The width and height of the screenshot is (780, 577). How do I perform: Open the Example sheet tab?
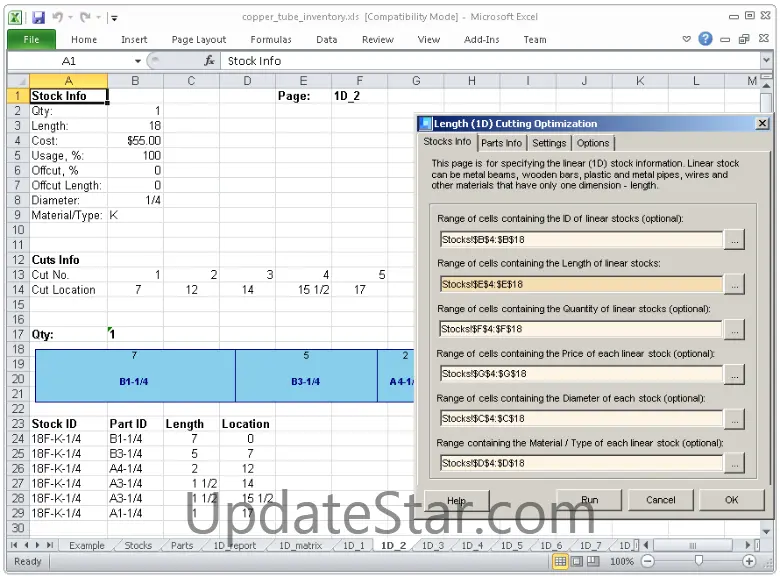[x=87, y=546]
